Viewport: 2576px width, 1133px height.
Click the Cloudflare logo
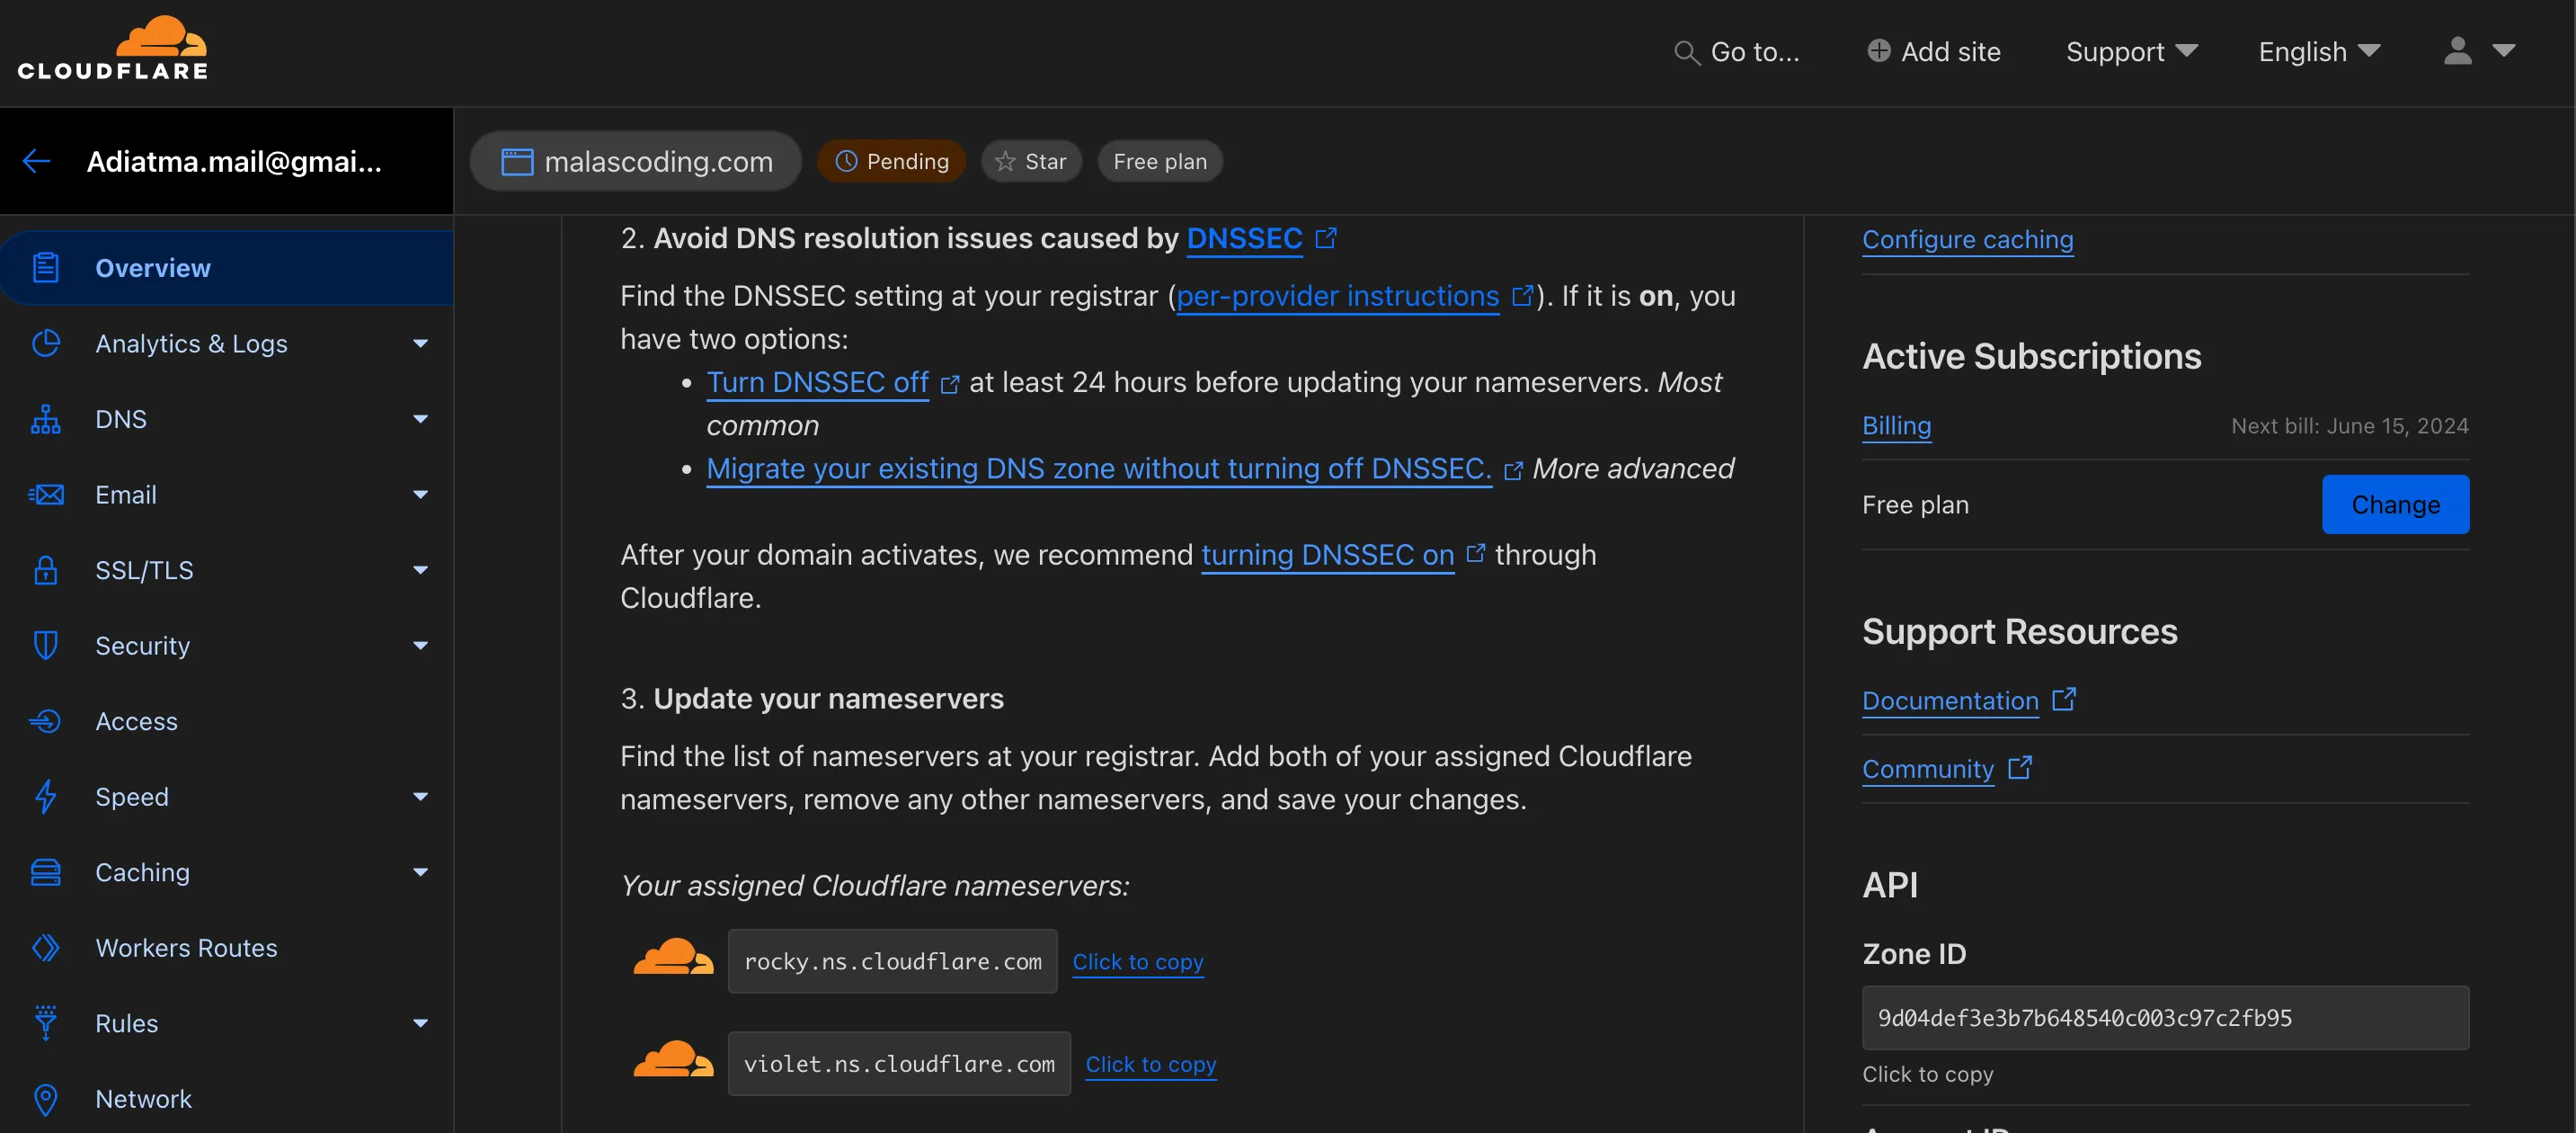click(x=113, y=47)
